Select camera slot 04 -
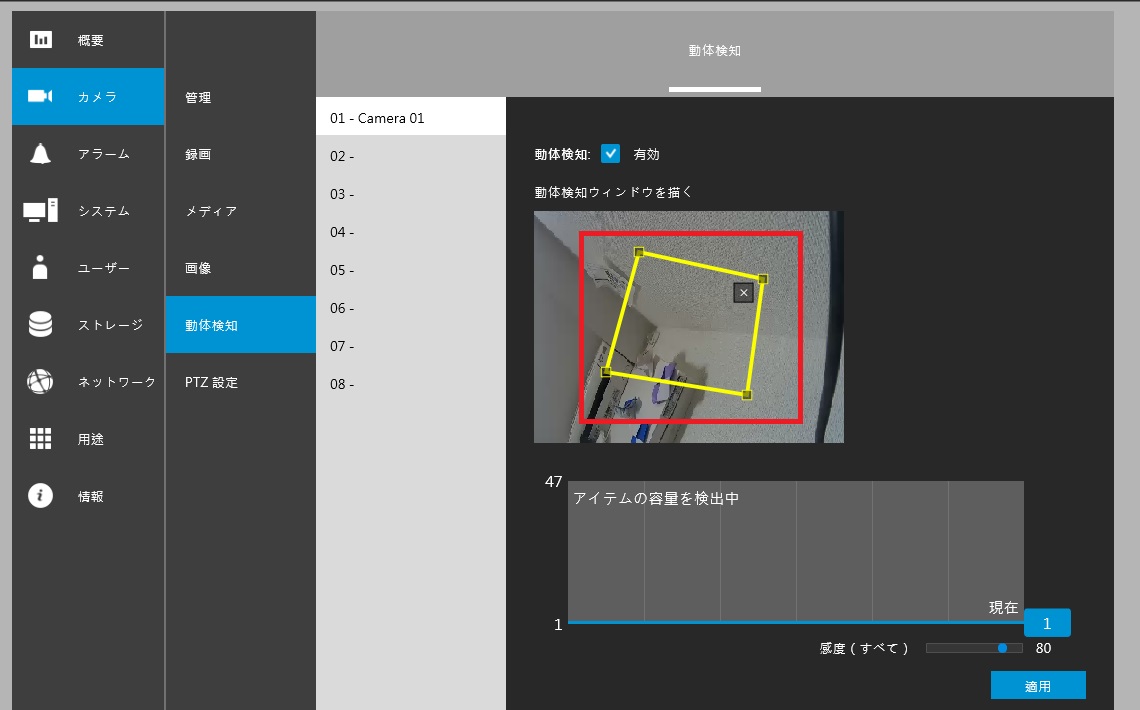Image resolution: width=1140 pixels, height=710 pixels. (x=411, y=232)
